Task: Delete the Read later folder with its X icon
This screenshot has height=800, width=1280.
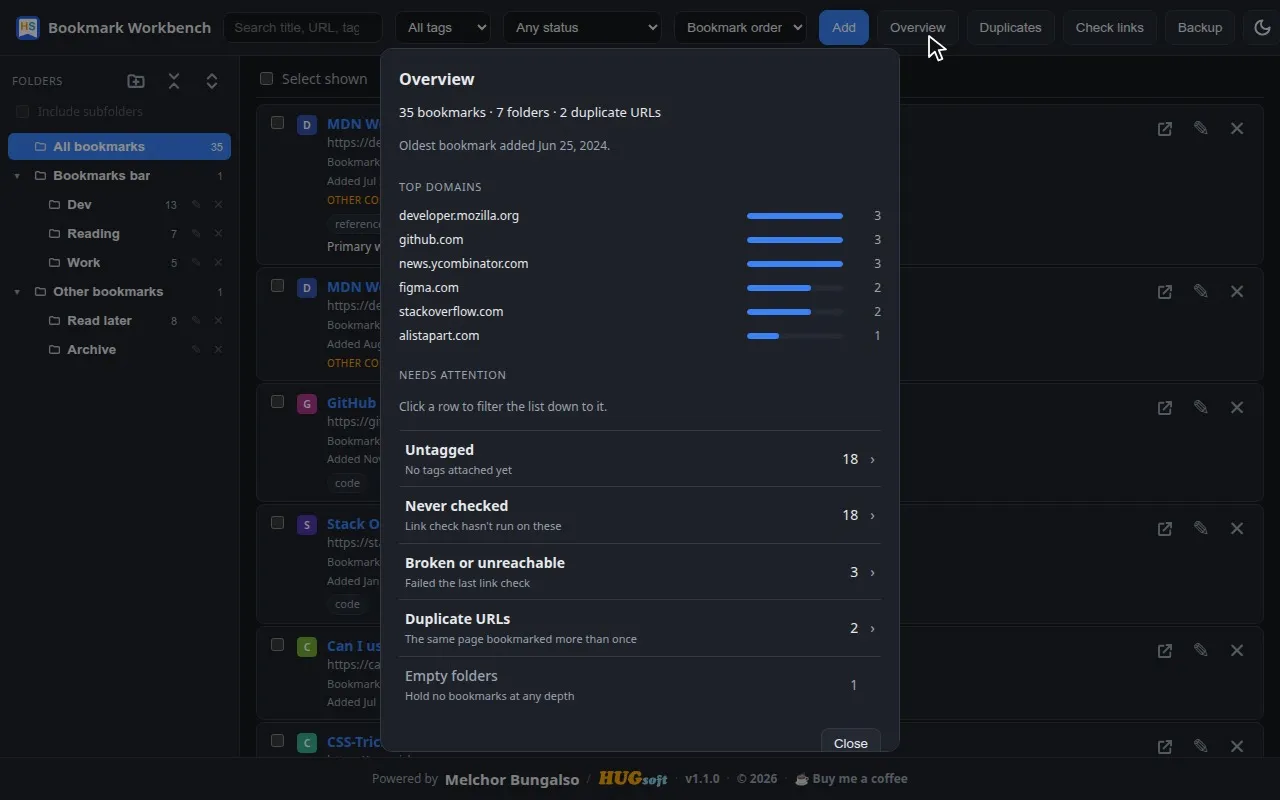Action: pyautogui.click(x=218, y=321)
